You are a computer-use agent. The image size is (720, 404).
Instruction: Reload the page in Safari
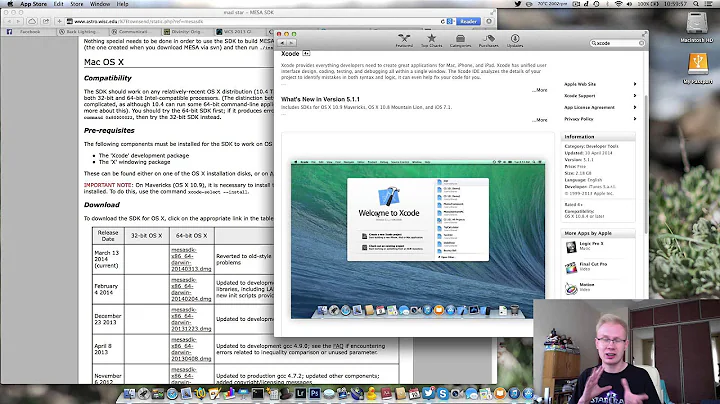[443, 21]
